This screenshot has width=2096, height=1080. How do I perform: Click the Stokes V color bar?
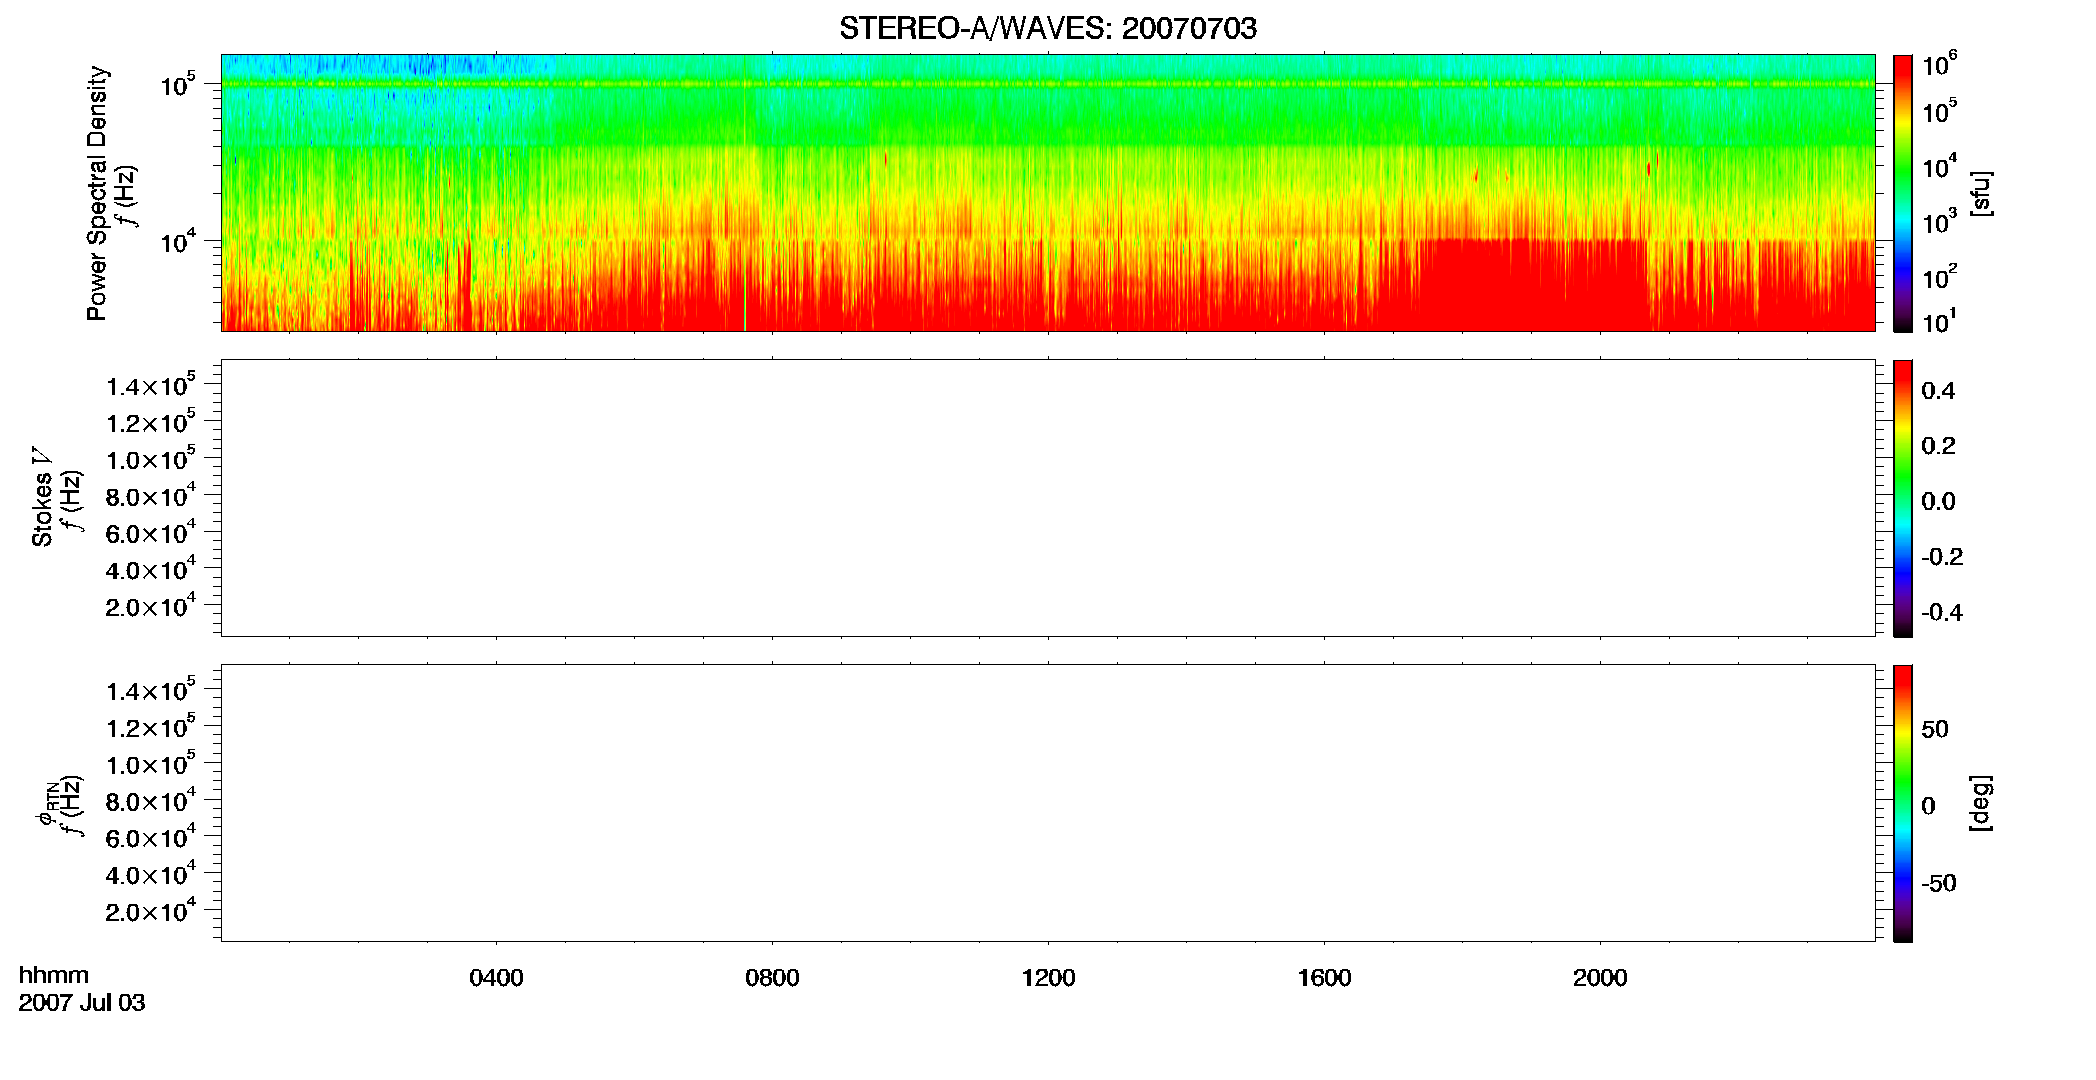tap(1903, 498)
